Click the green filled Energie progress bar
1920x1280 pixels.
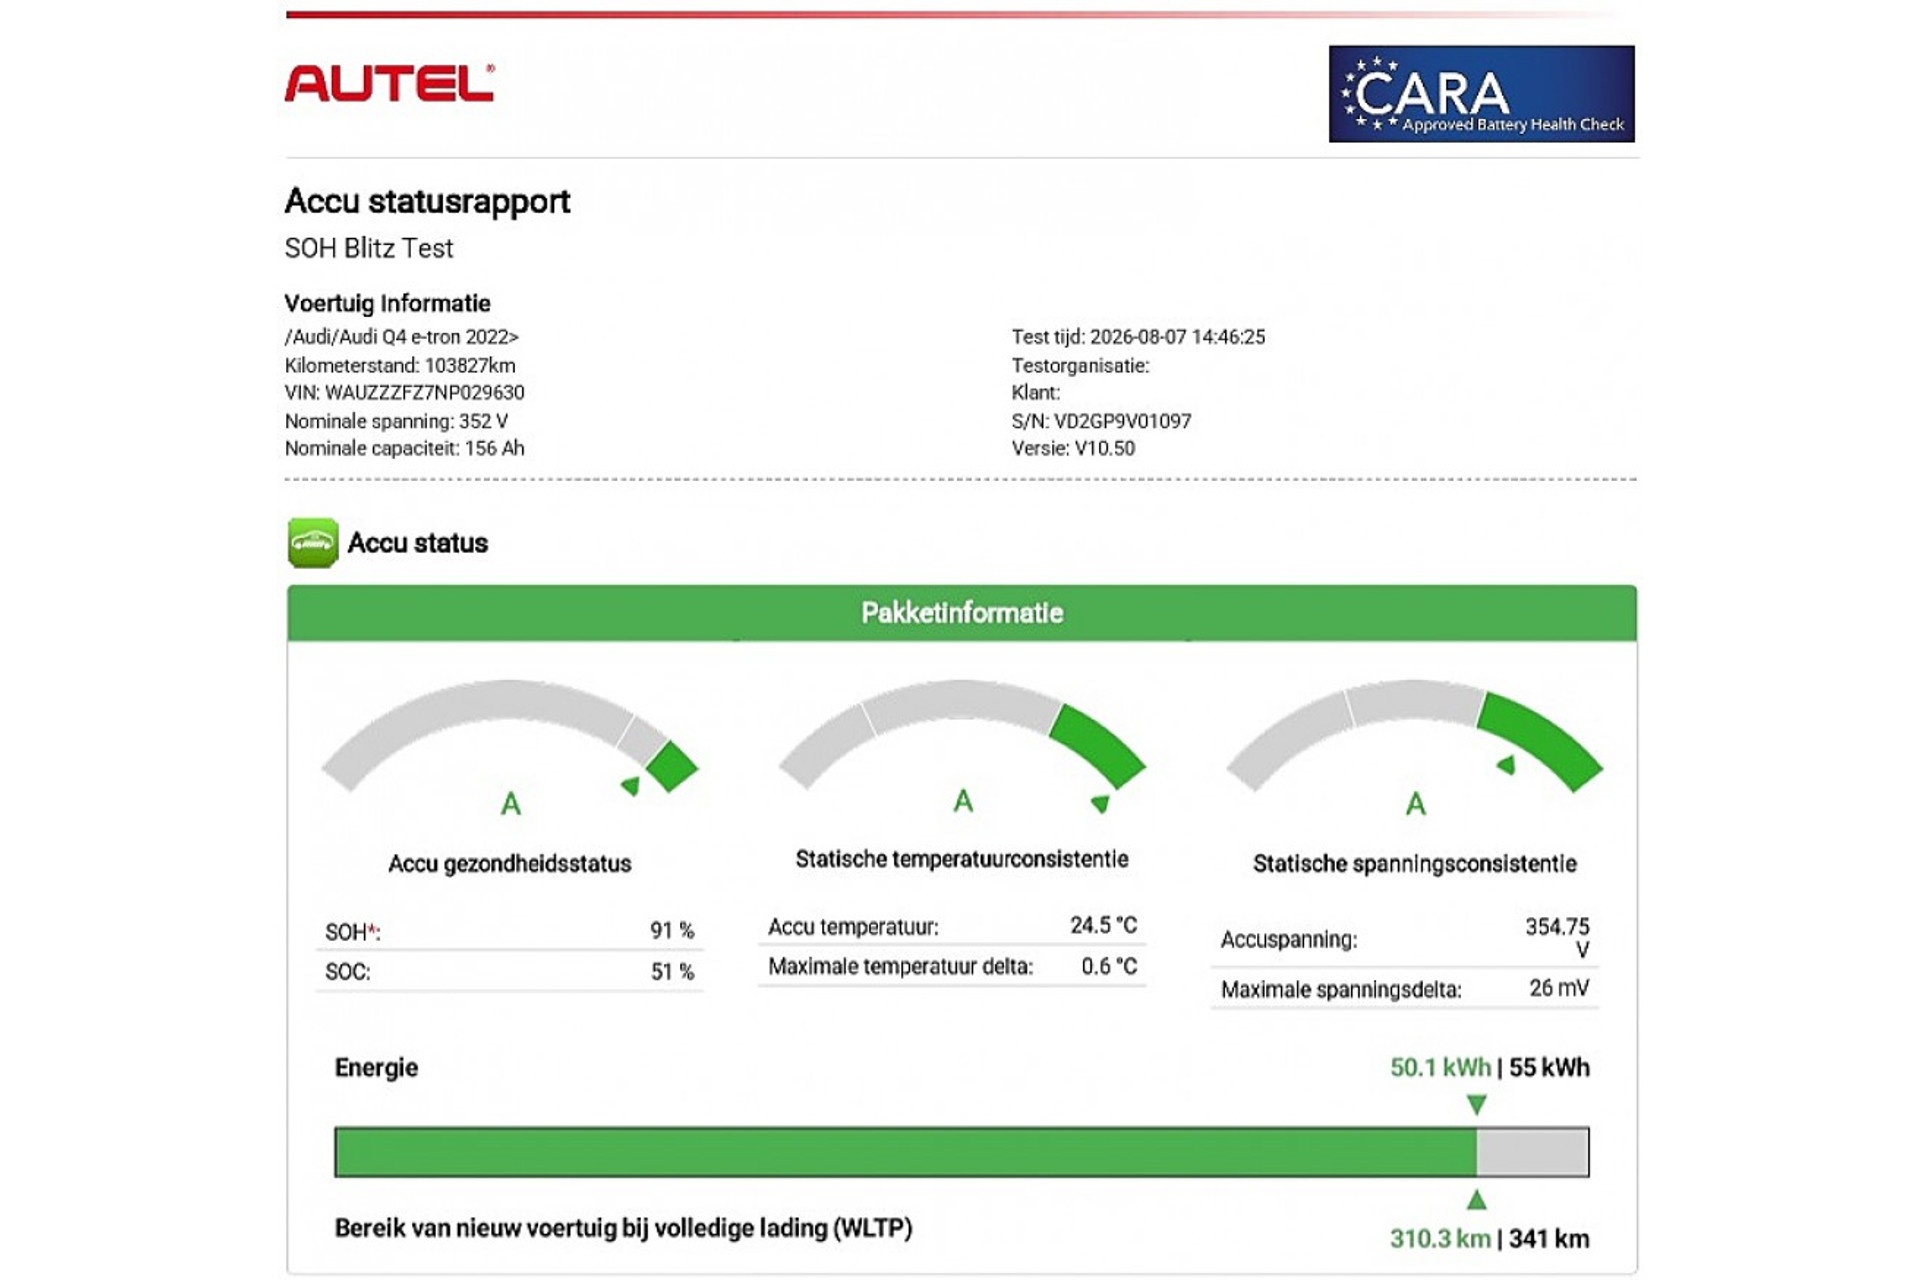click(905, 1152)
